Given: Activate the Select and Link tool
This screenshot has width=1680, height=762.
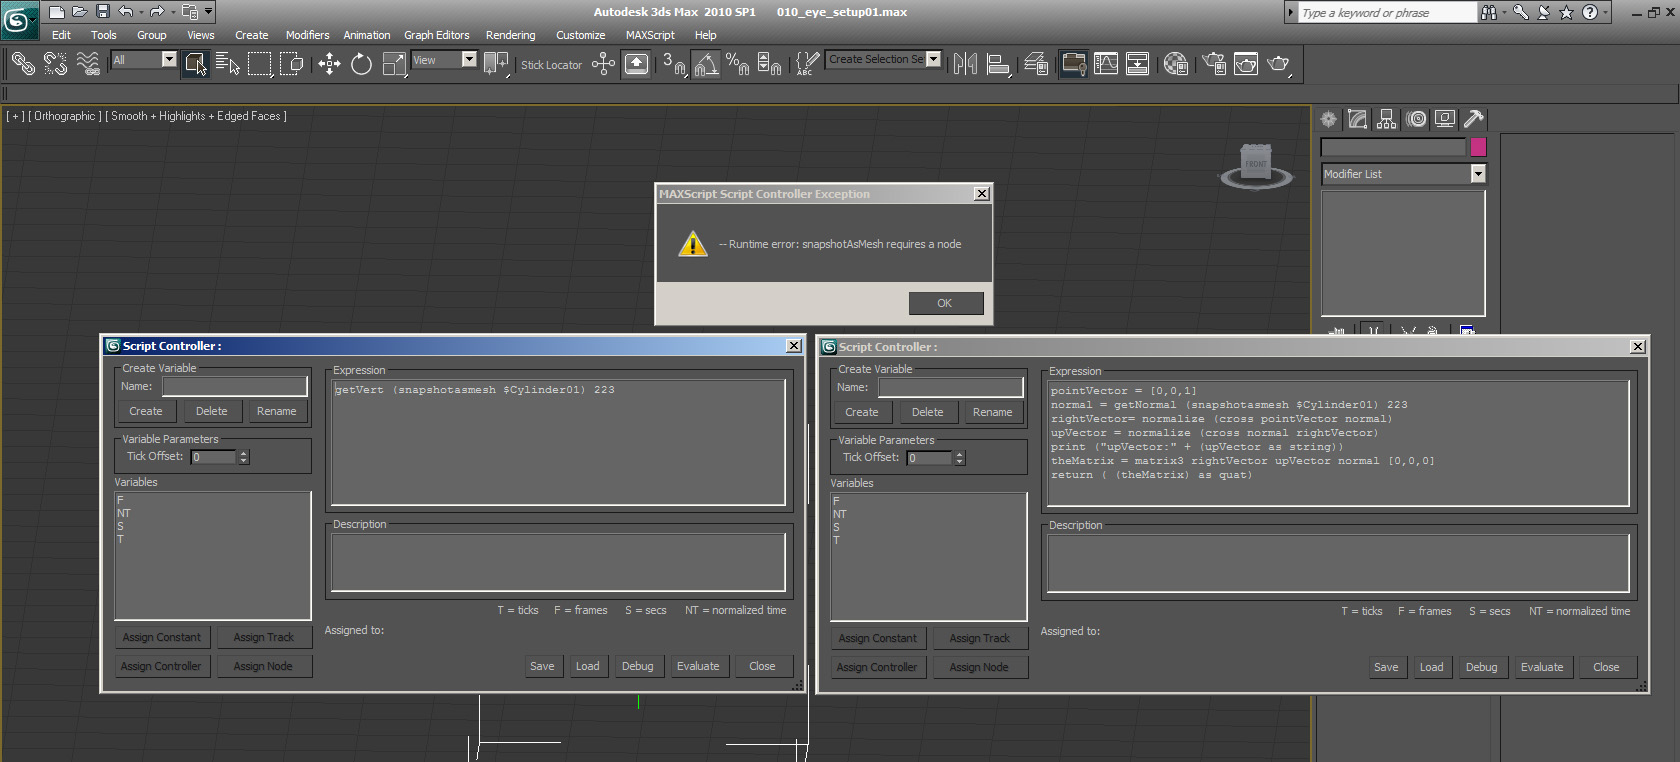Looking at the screenshot, I should [x=23, y=64].
